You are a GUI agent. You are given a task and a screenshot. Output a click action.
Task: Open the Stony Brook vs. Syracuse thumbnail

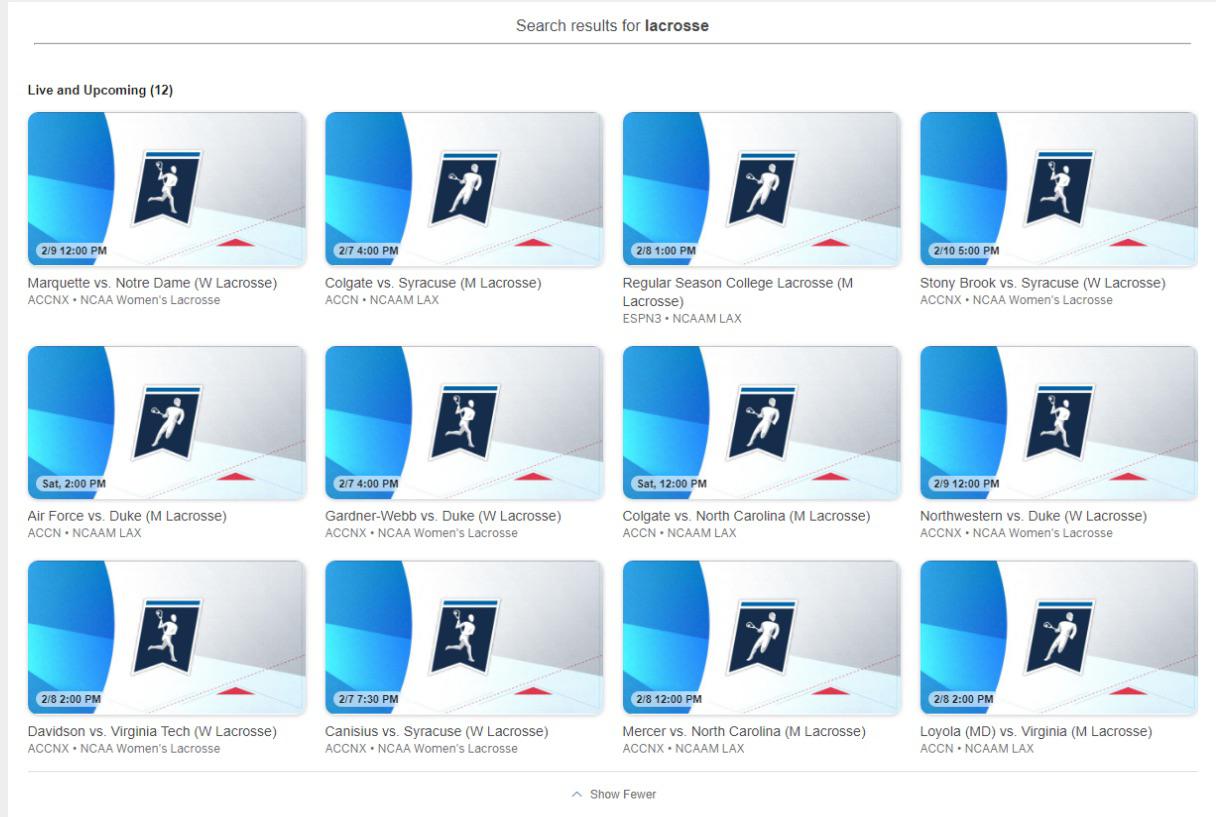tap(1058, 189)
